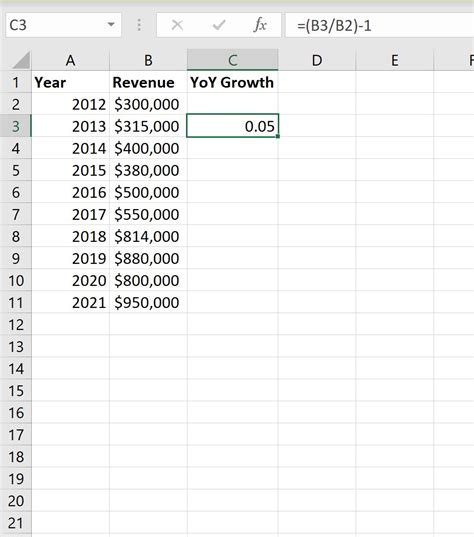Select column B header
474x537 pixels.
coord(148,60)
